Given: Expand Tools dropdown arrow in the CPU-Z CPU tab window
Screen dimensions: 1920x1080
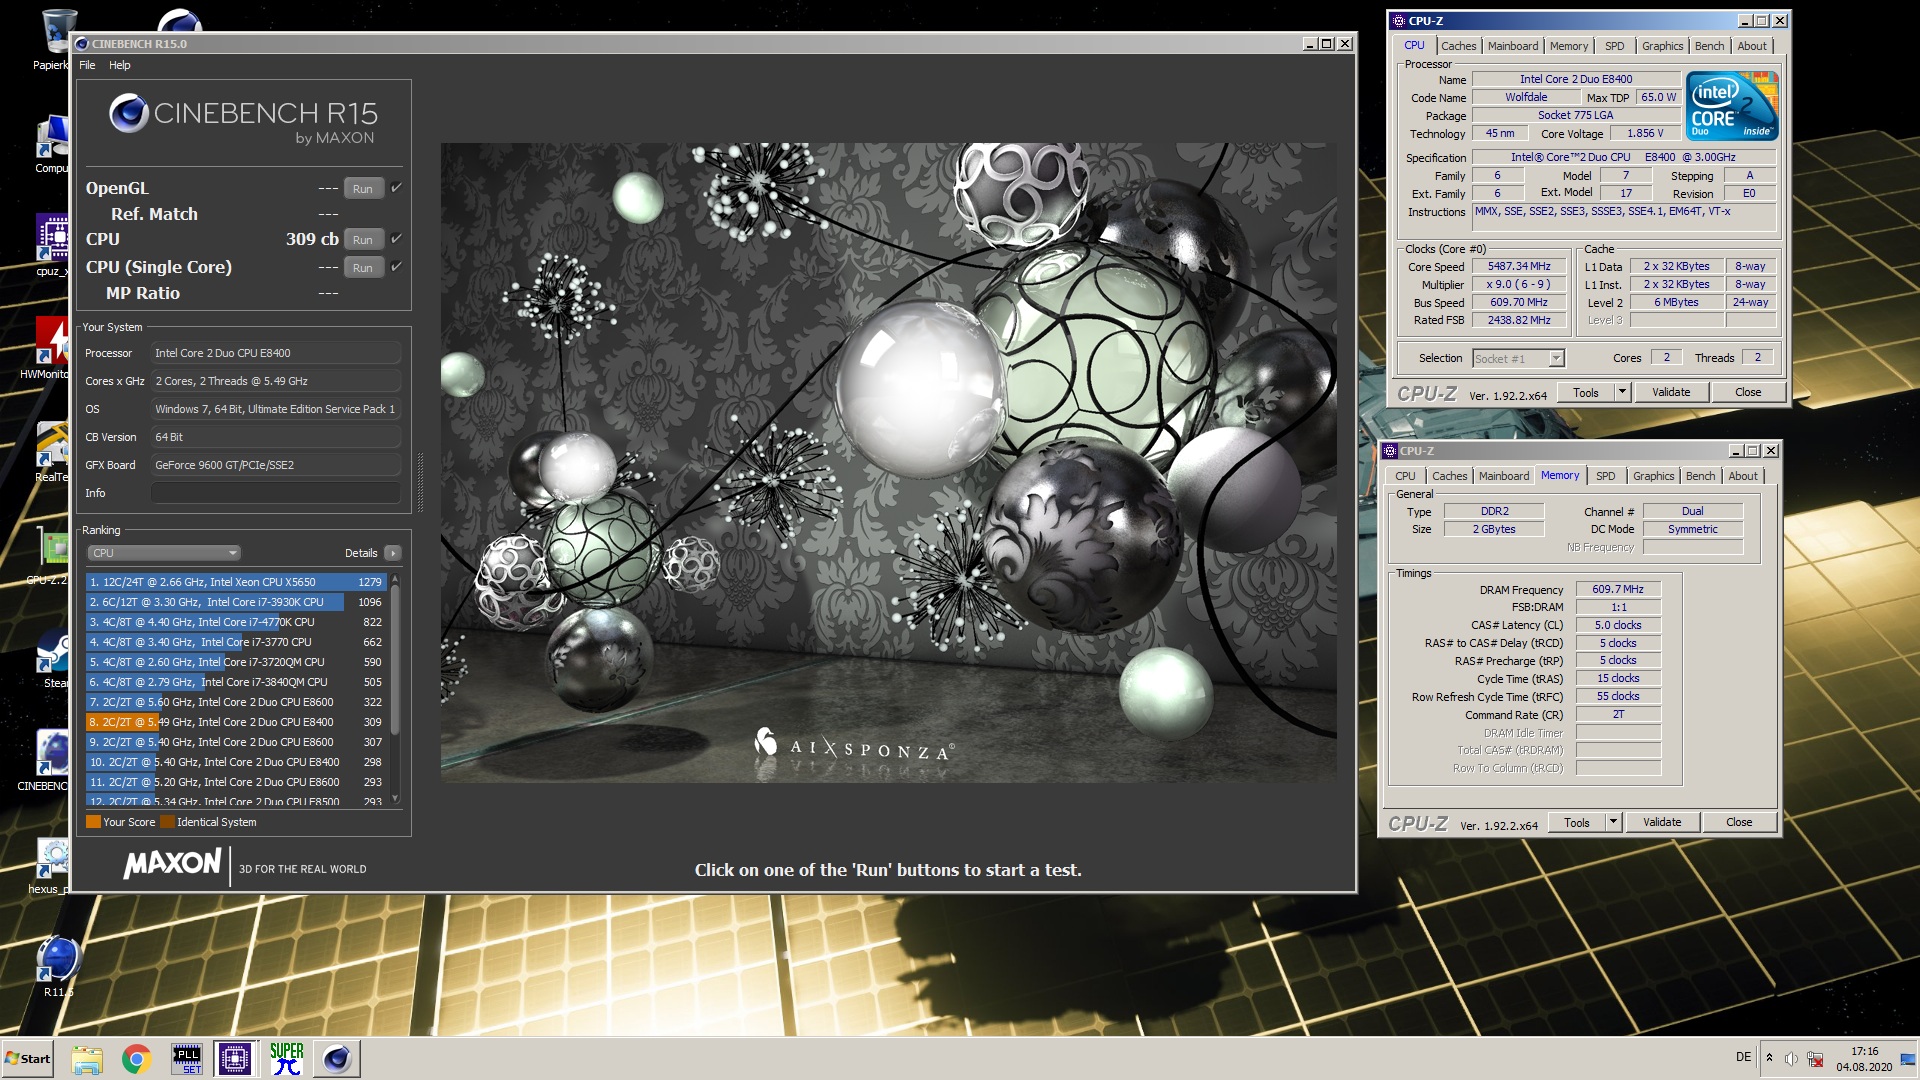Looking at the screenshot, I should (1622, 392).
